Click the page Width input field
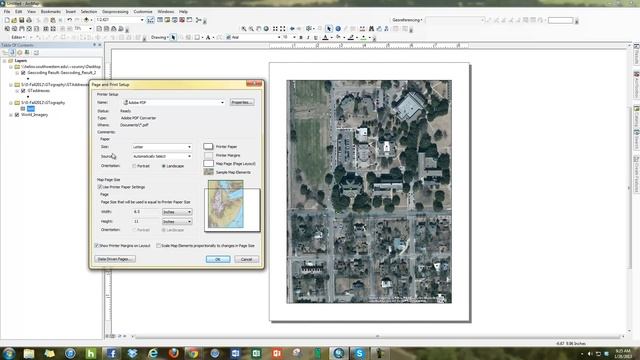Screen dimensions: 640x360 tap(146, 212)
